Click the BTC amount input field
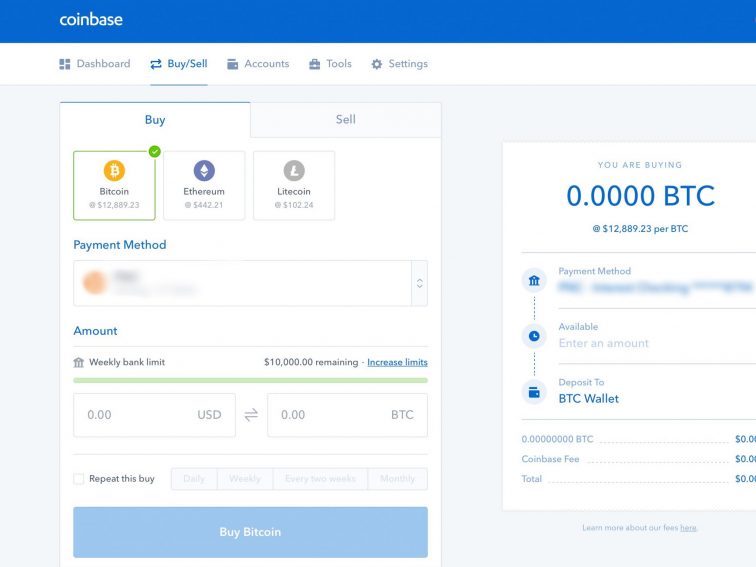This screenshot has width=756, height=567. (x=347, y=415)
